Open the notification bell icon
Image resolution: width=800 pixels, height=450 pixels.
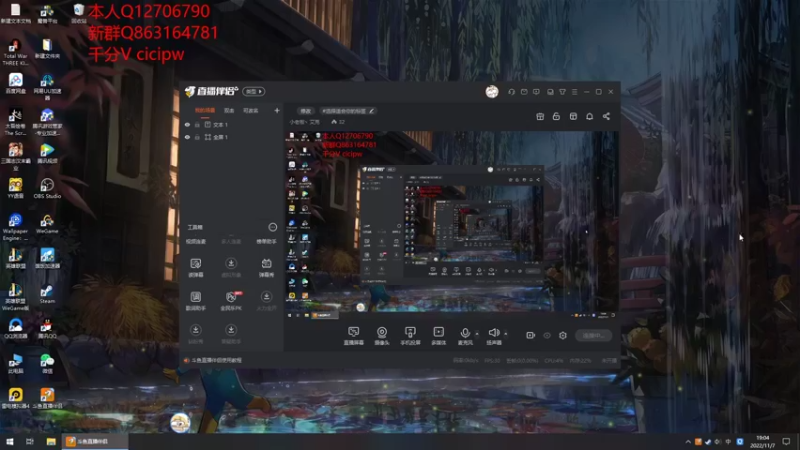[589, 116]
